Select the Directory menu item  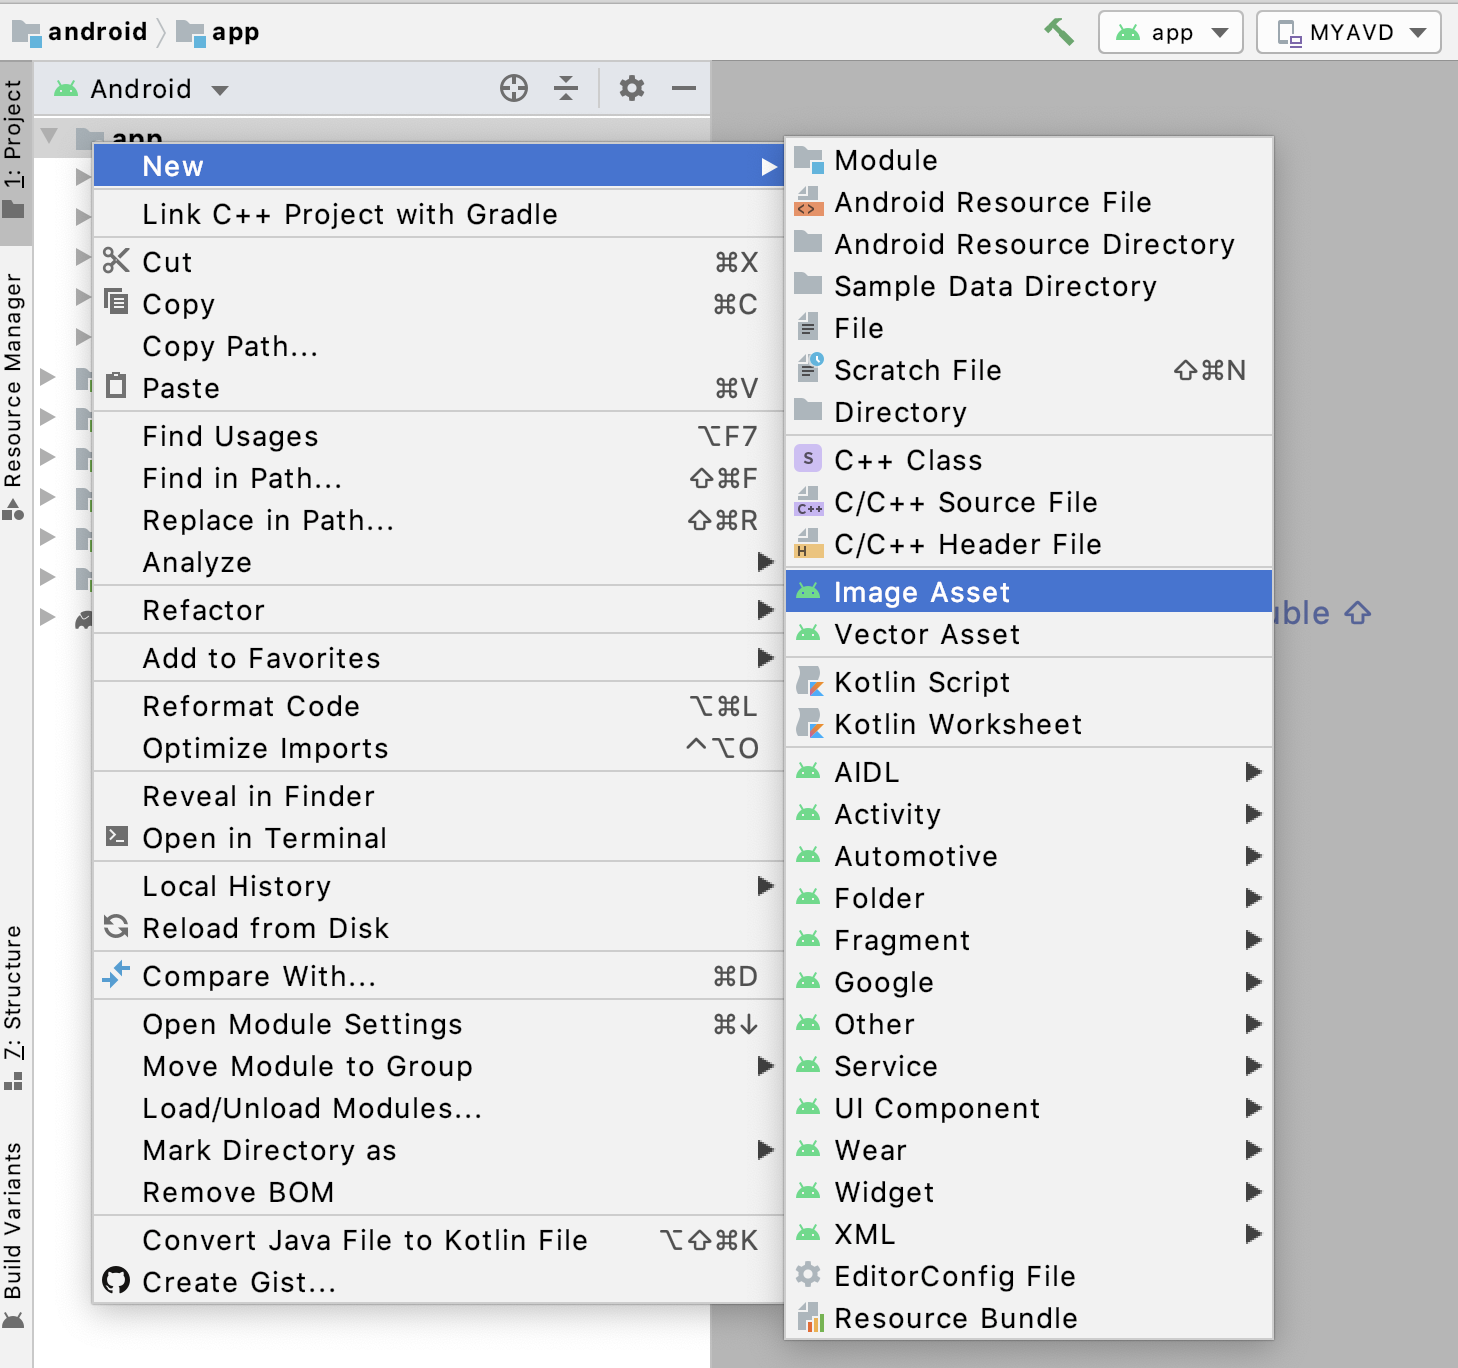(1029, 412)
